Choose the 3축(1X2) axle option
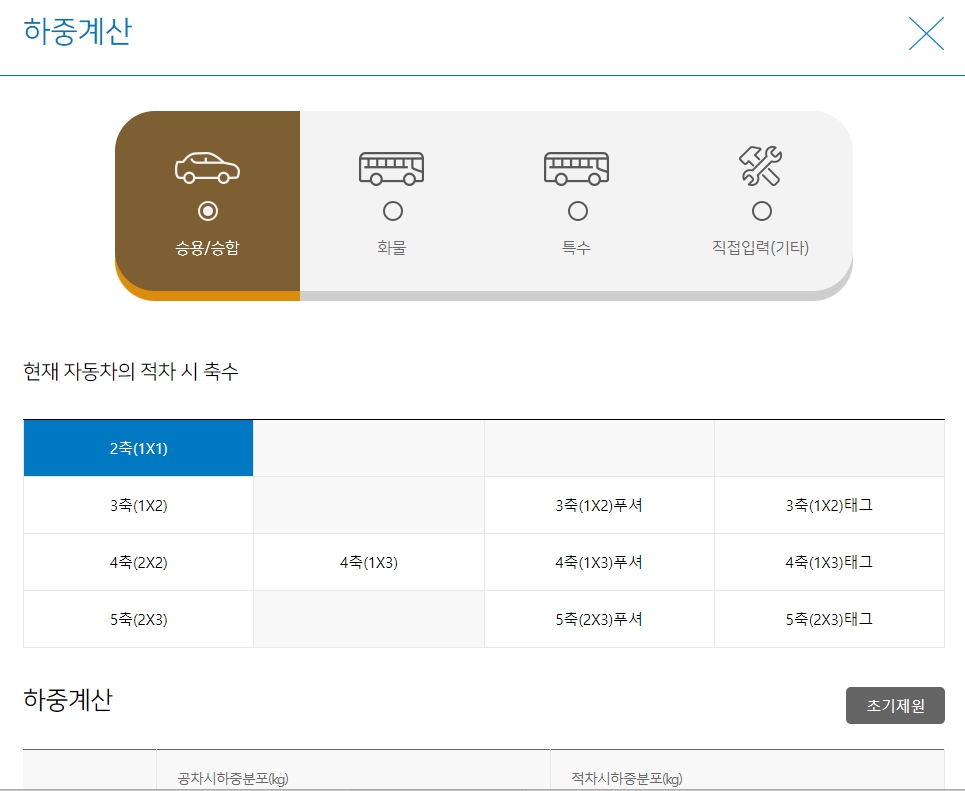 tap(138, 505)
